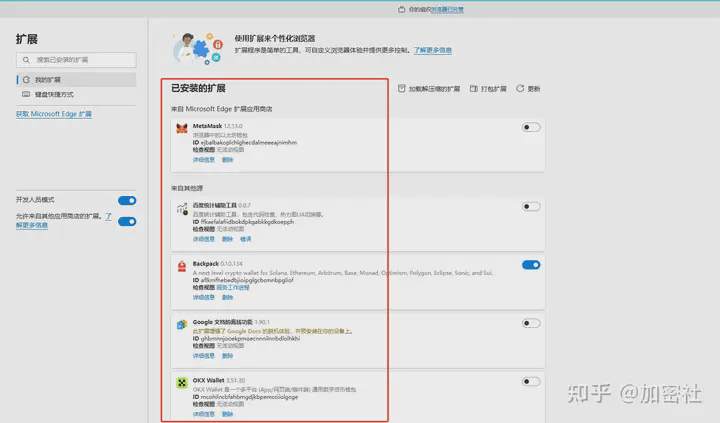Click the briefcase icon in the top banner
Screen dimensions: 720x423
(401, 9)
